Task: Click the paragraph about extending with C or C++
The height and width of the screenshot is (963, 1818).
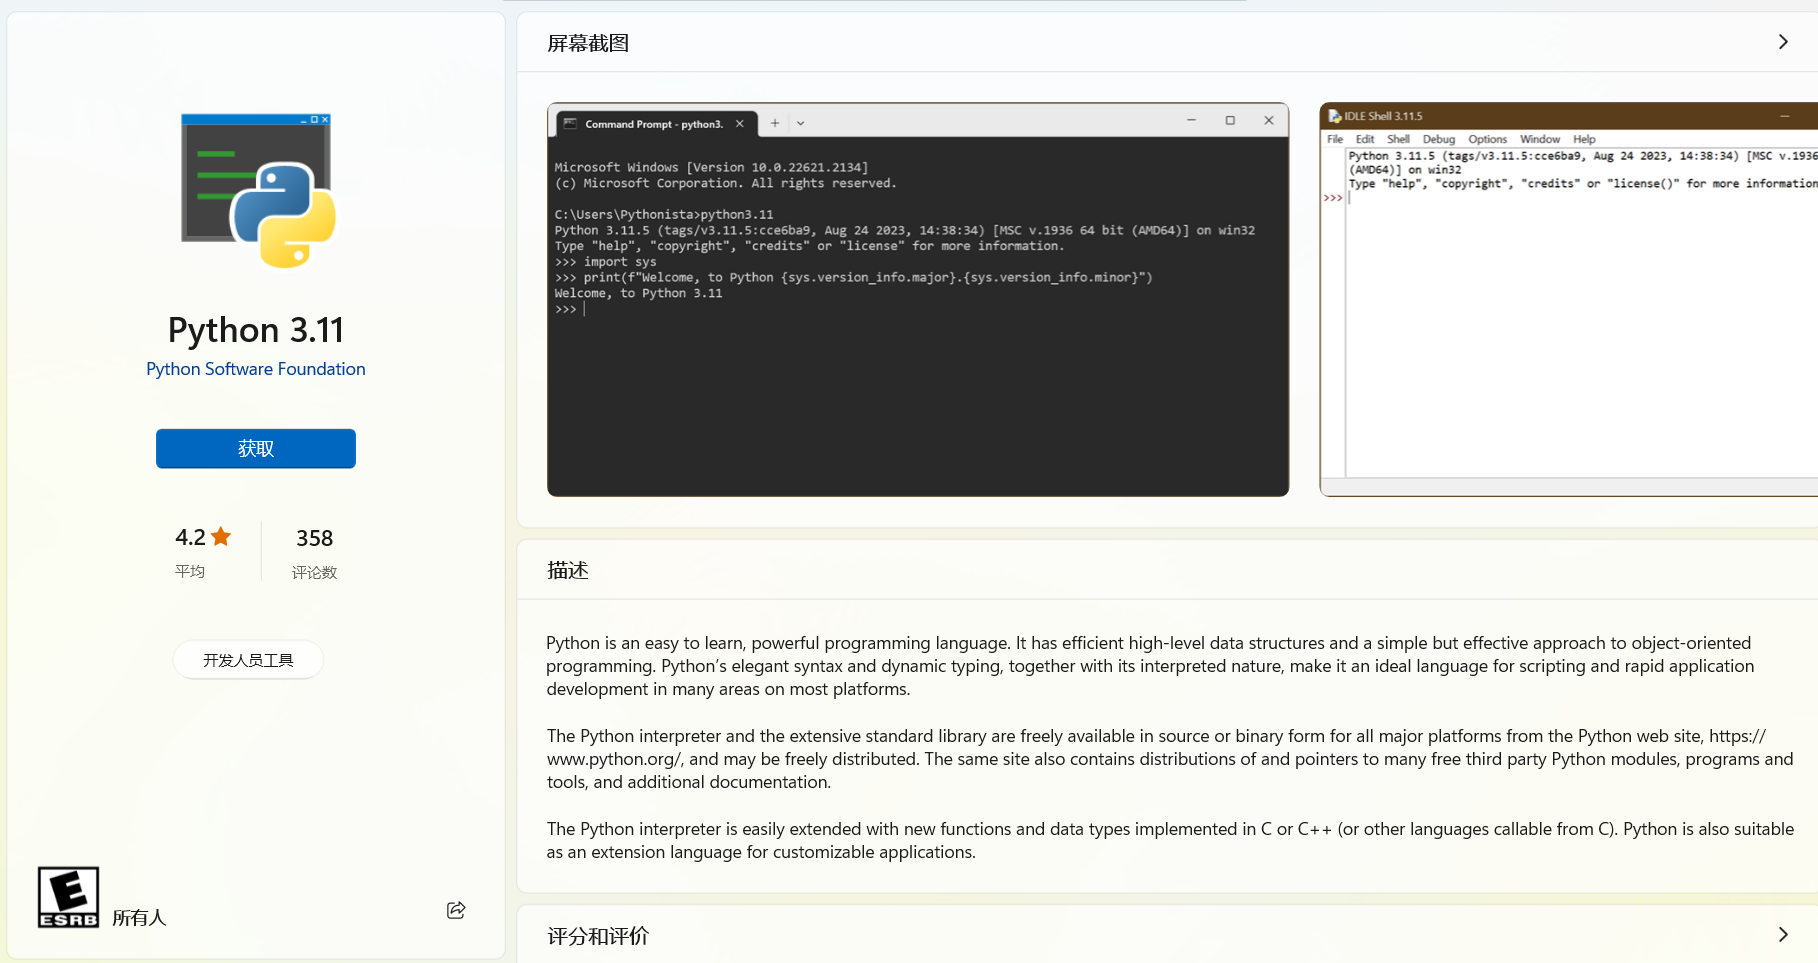Action: (x=1170, y=840)
